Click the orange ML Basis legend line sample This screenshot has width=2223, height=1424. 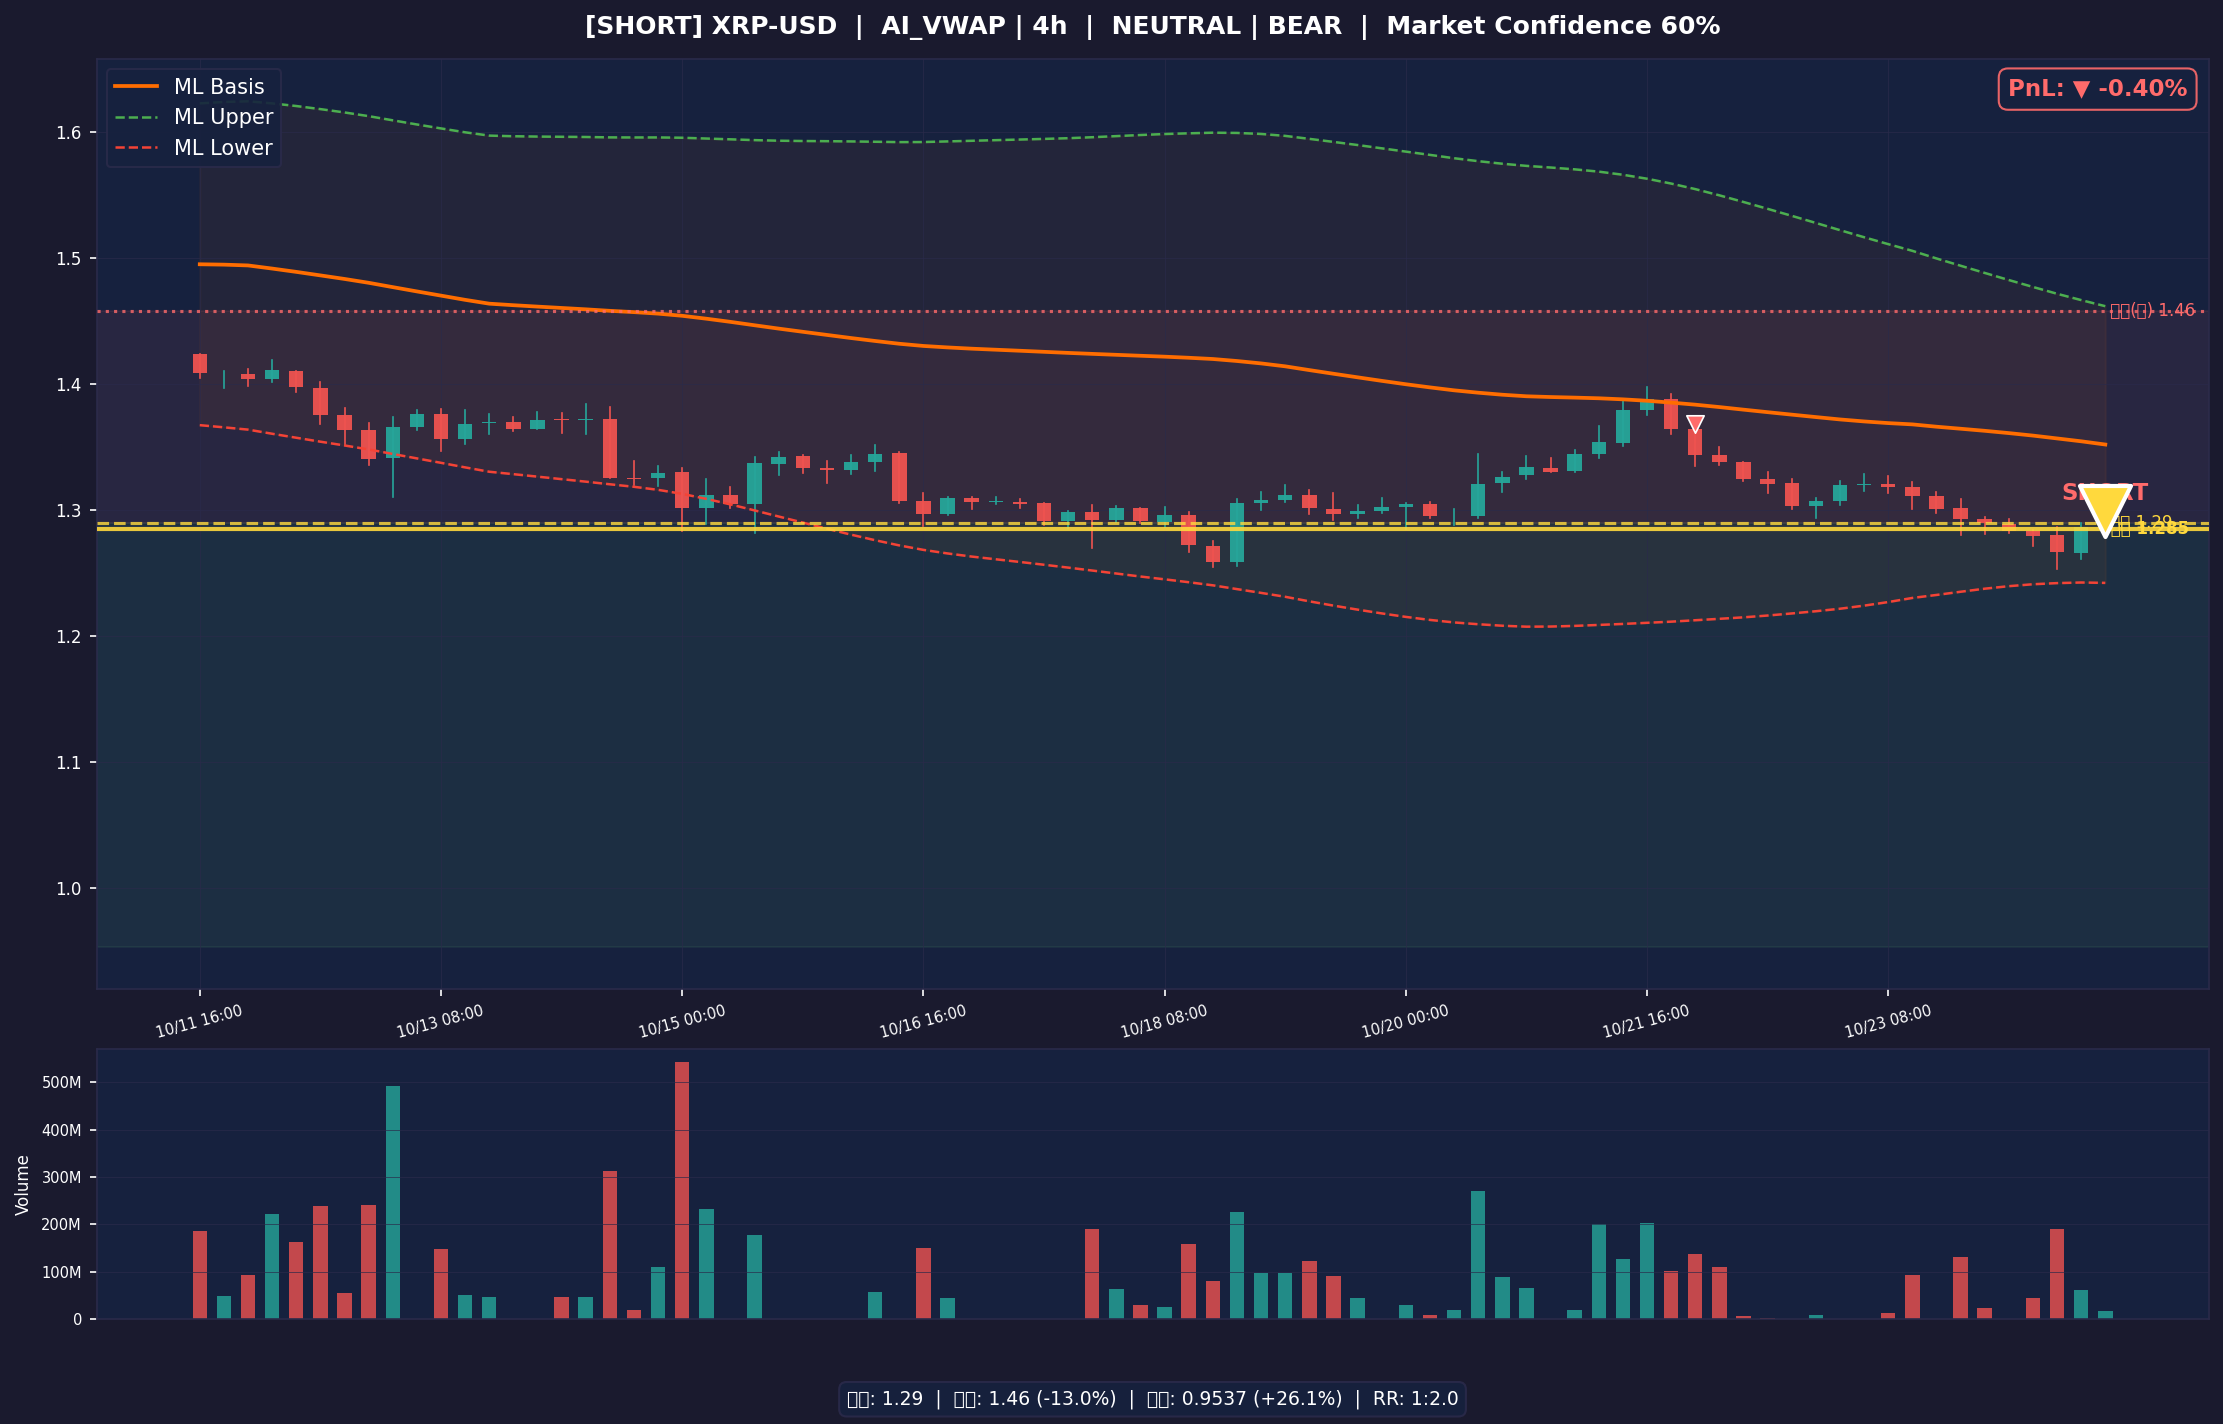coord(137,87)
